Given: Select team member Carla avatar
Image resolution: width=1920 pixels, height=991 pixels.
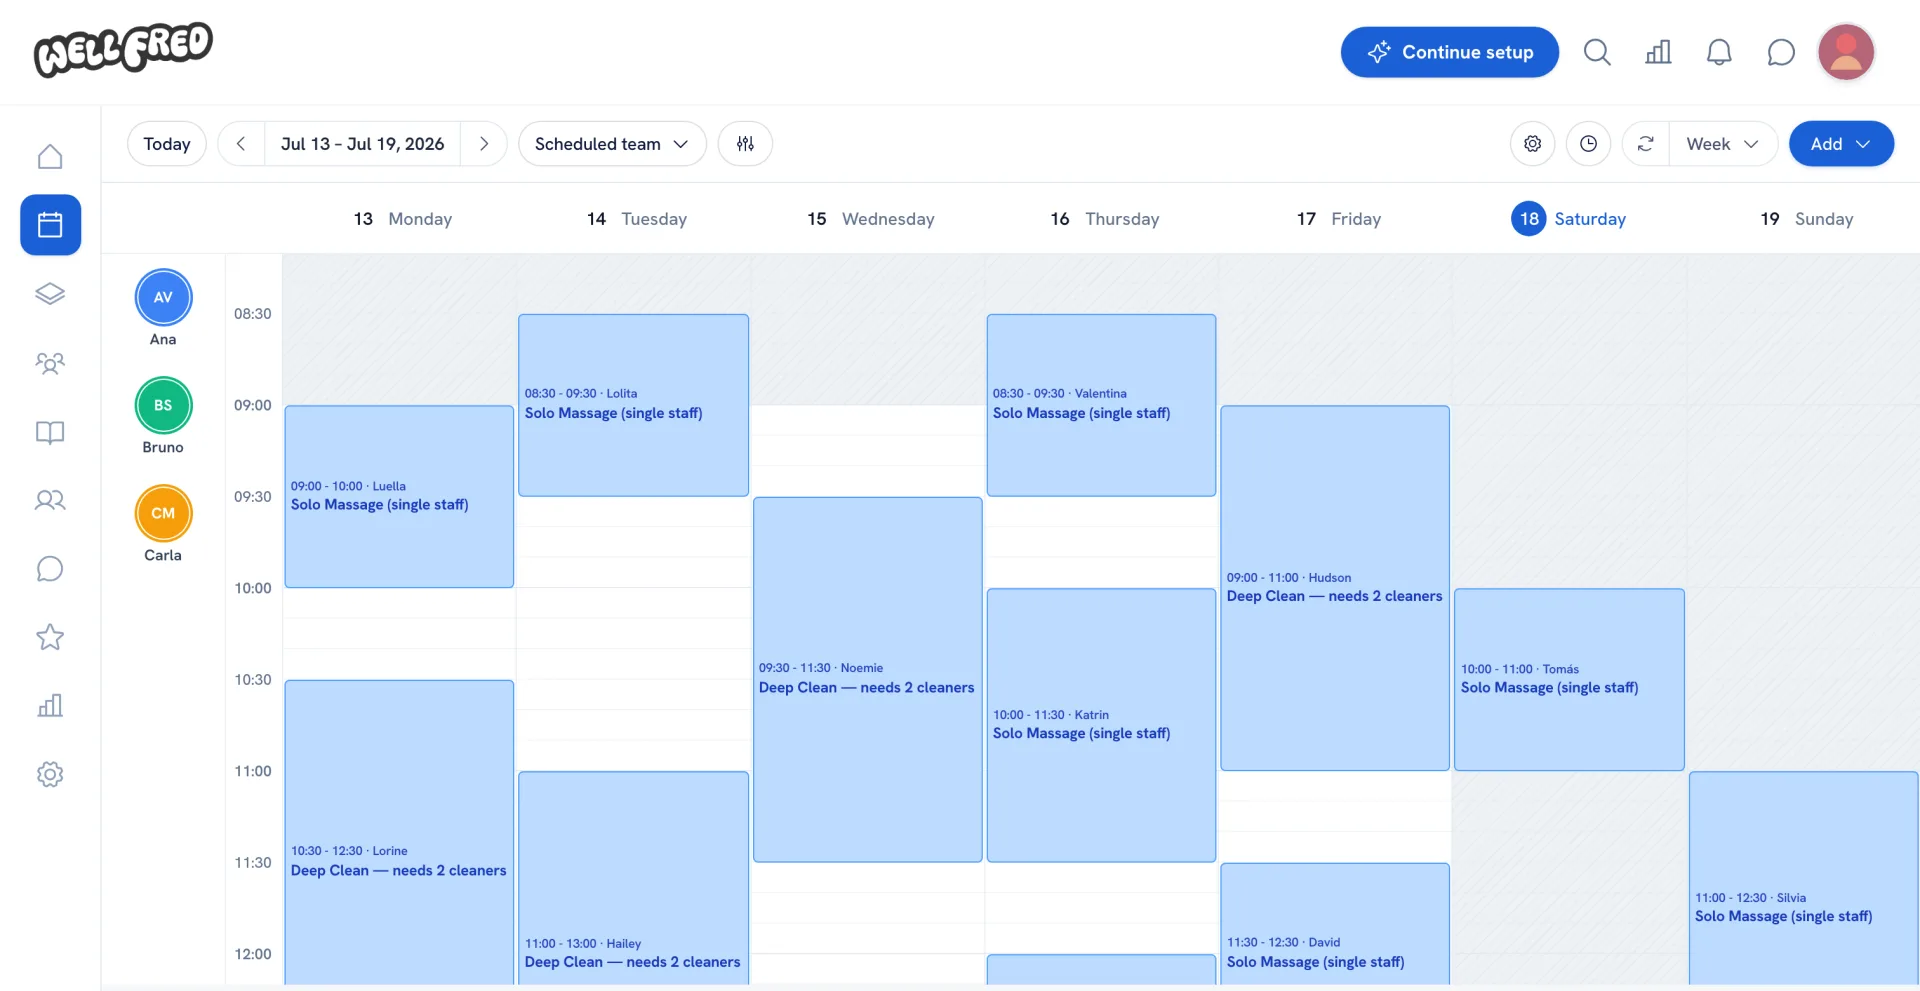Looking at the screenshot, I should (x=163, y=513).
